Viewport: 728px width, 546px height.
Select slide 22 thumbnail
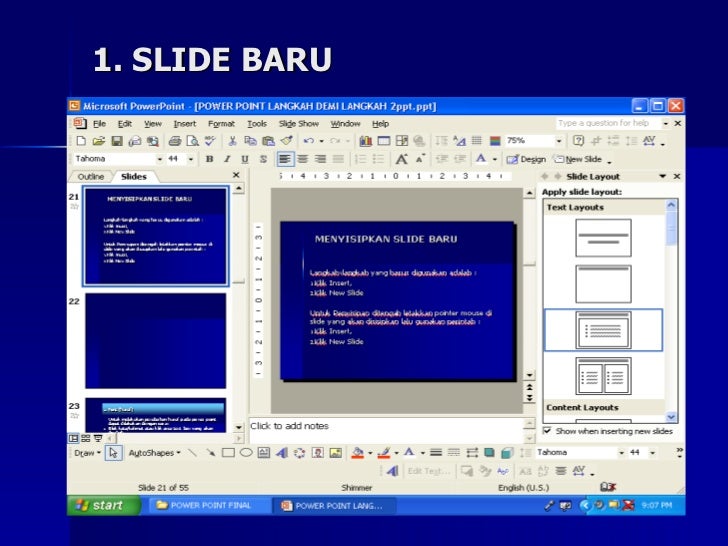156,340
